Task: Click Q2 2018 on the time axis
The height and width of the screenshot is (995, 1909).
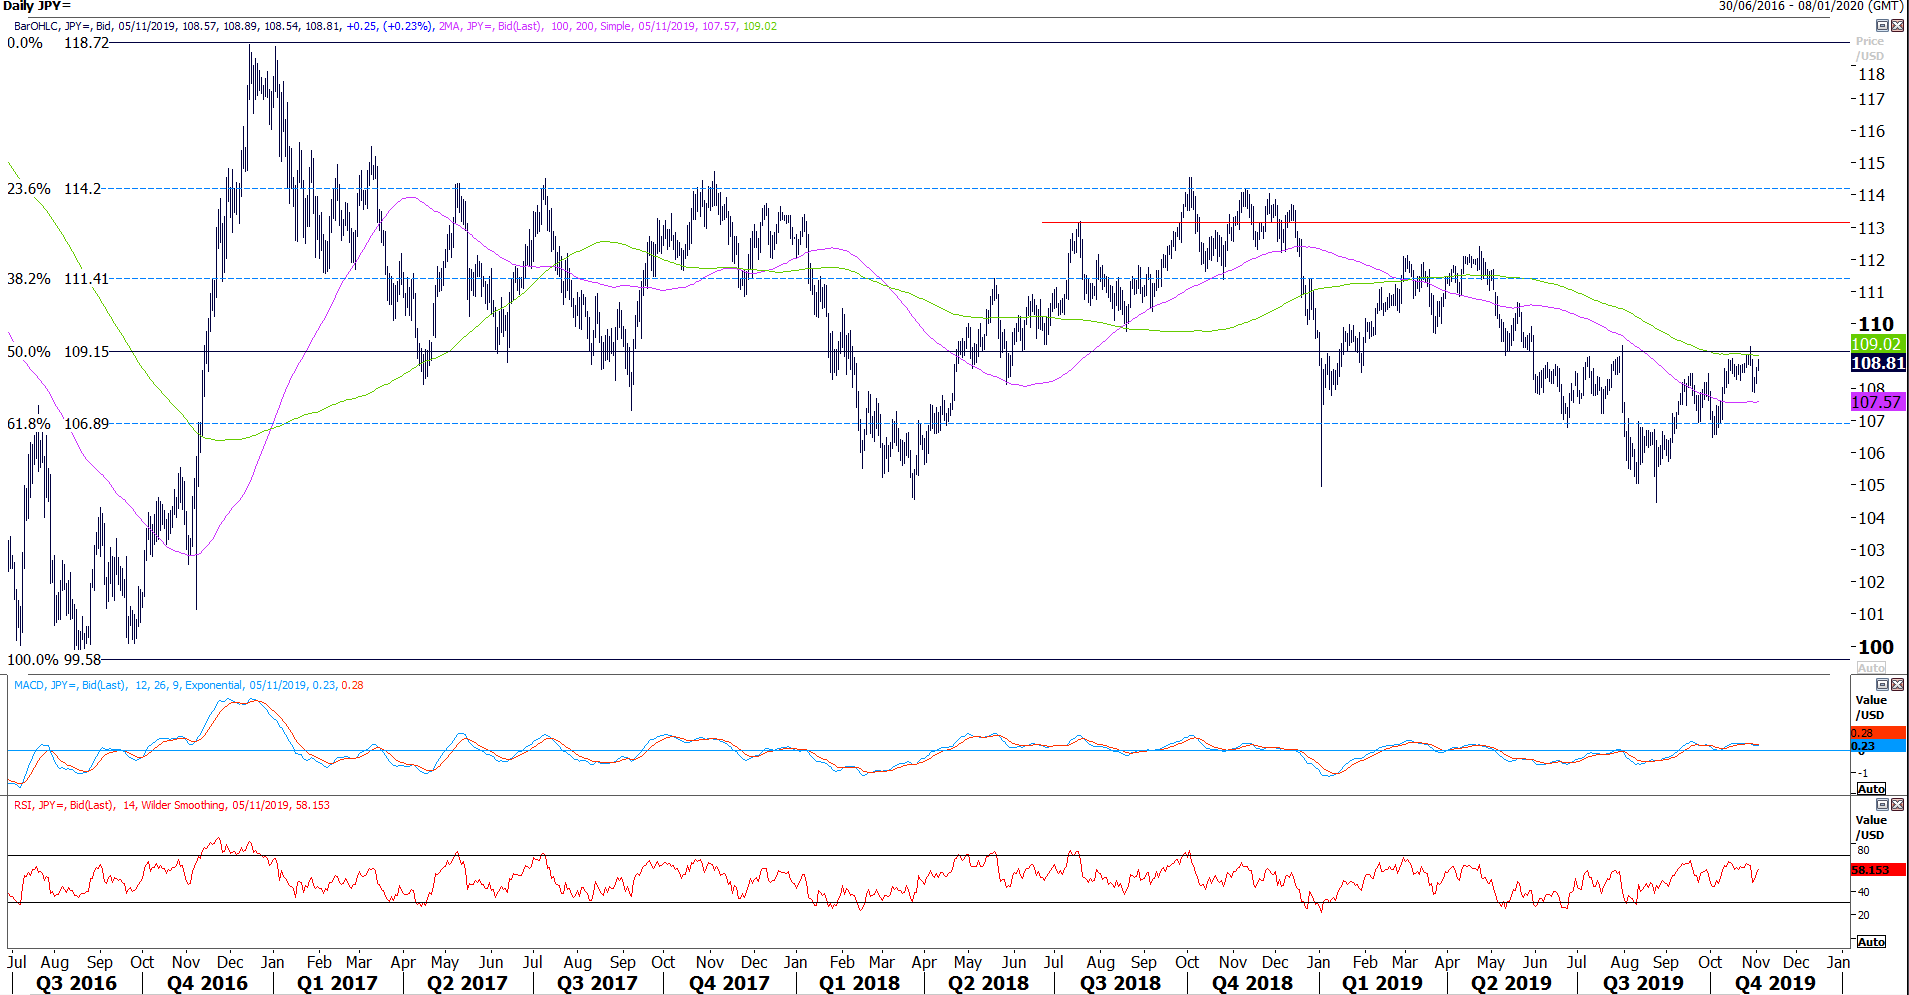Action: click(988, 983)
